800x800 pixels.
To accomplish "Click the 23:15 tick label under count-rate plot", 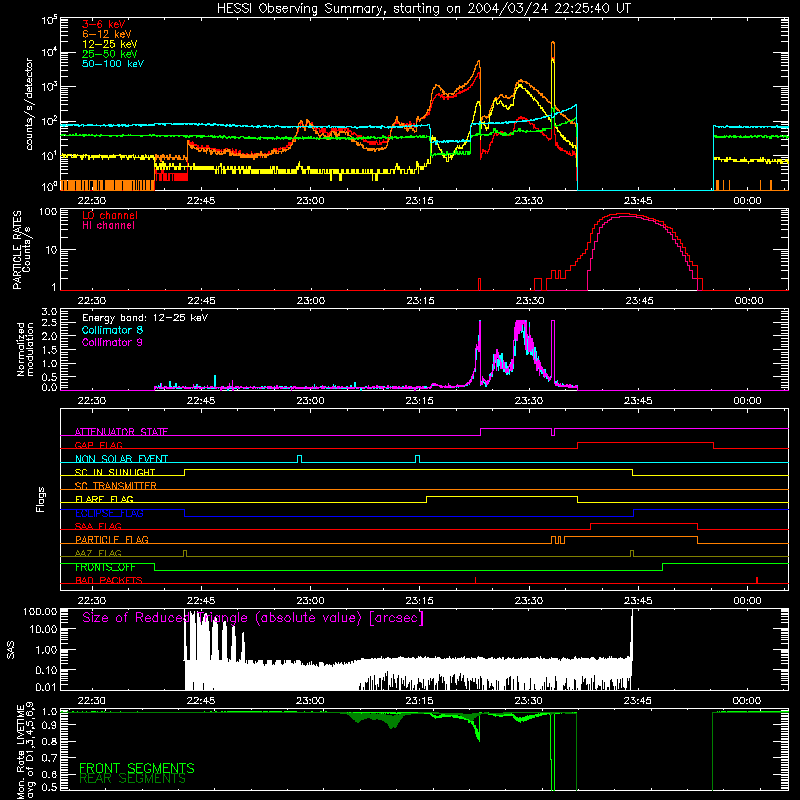I will click(419, 201).
